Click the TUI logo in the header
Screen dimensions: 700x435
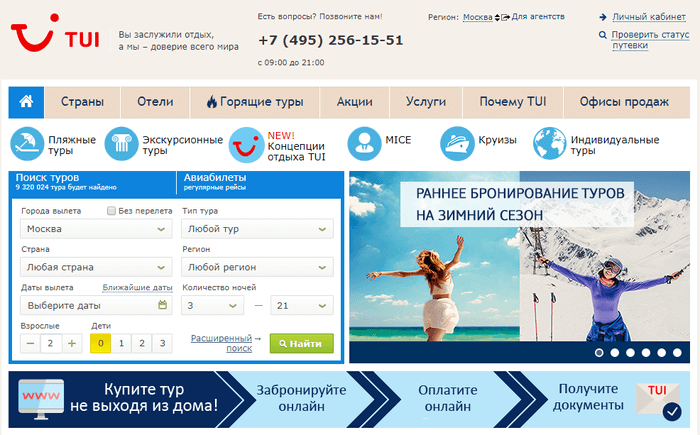pos(53,40)
